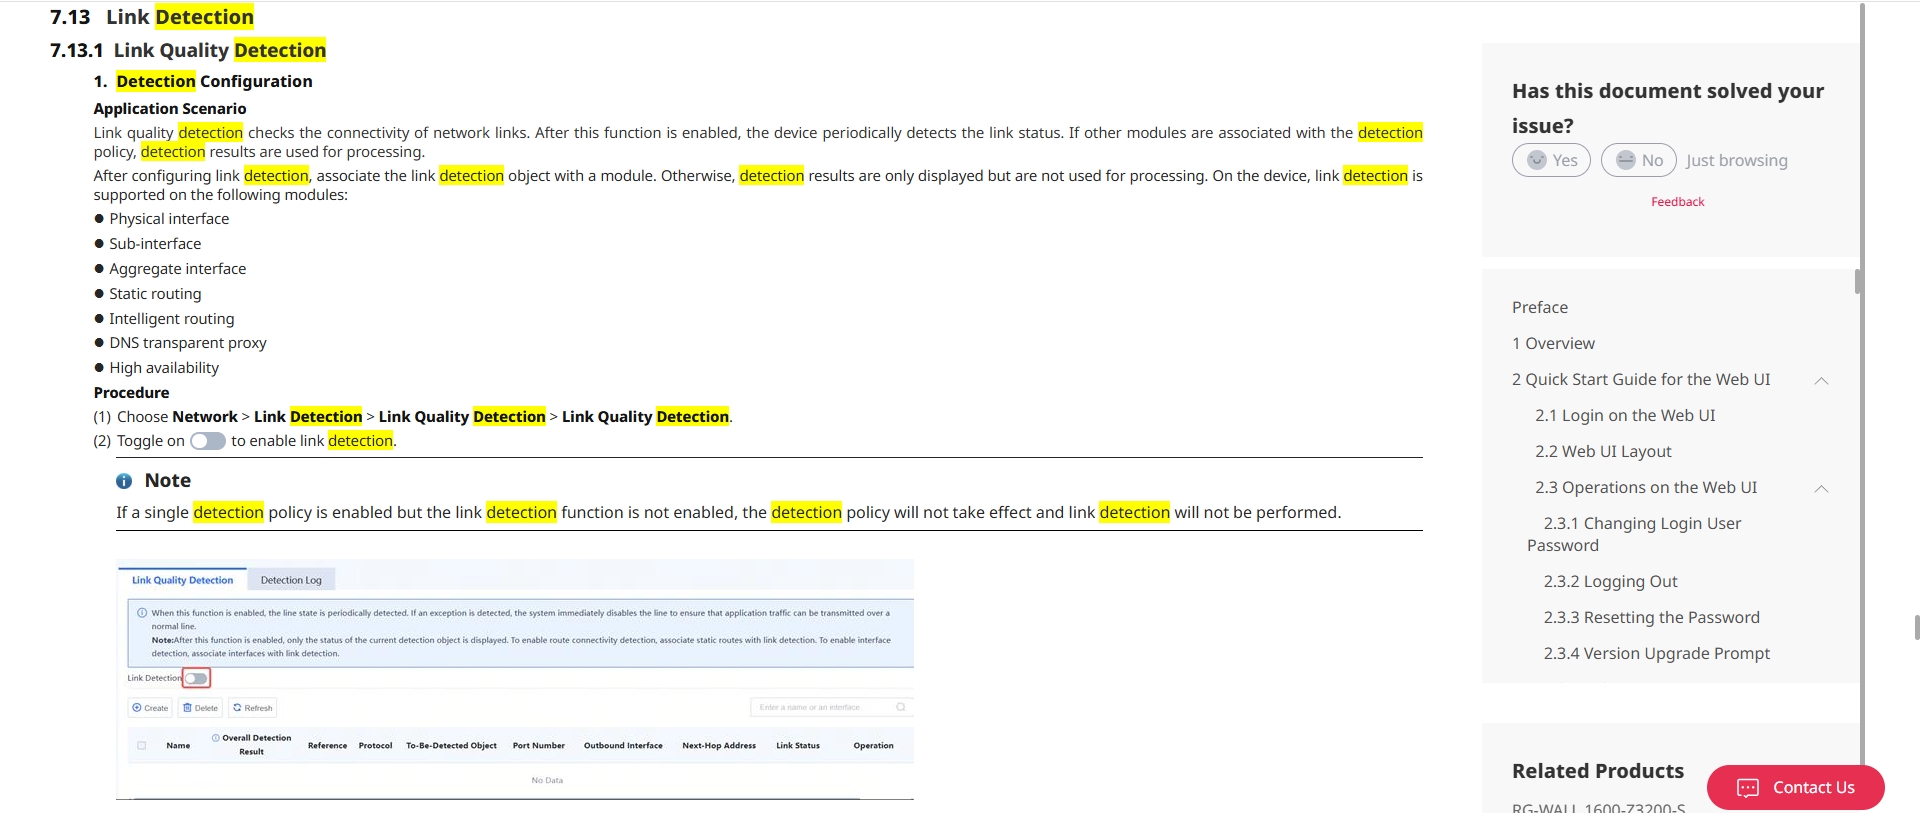Click the table of contents scrollbar thumb
Screen dimensions: 1920x813
[1858, 281]
